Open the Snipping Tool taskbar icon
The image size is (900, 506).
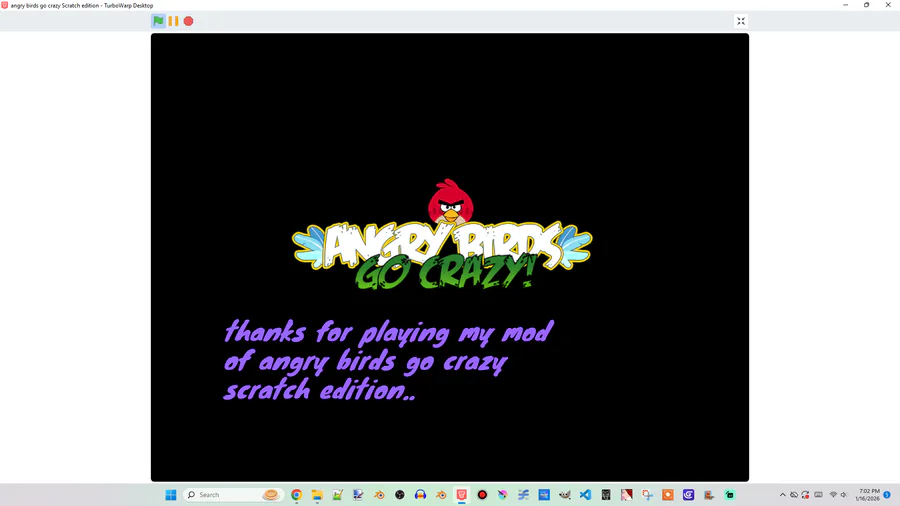(647, 495)
